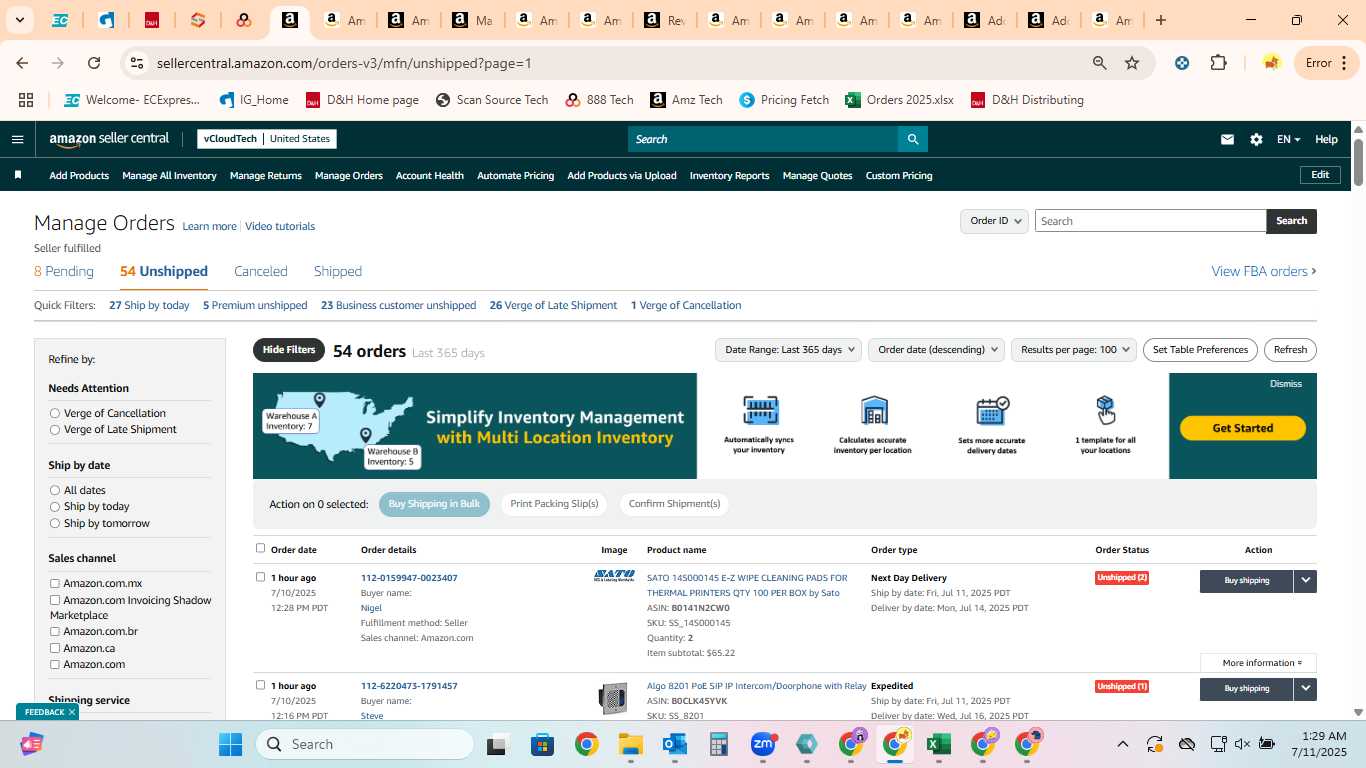Switch to the Pending orders tab

64,272
